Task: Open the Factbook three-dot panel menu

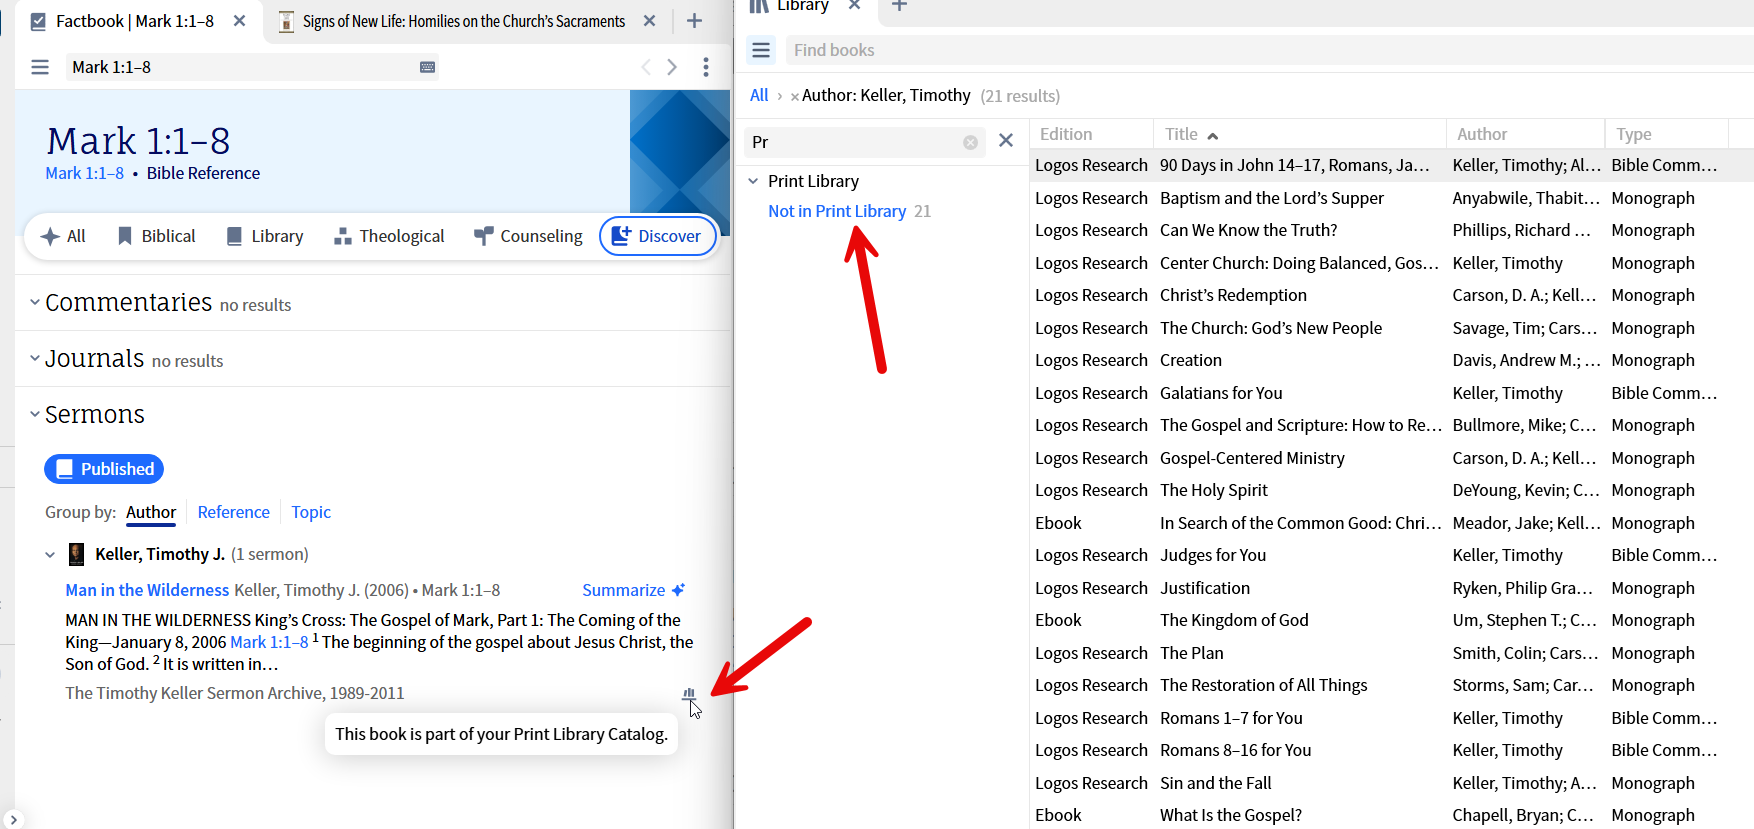Action: [706, 67]
